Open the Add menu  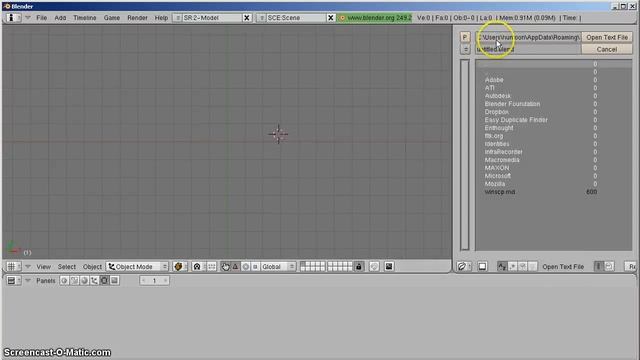click(x=60, y=18)
